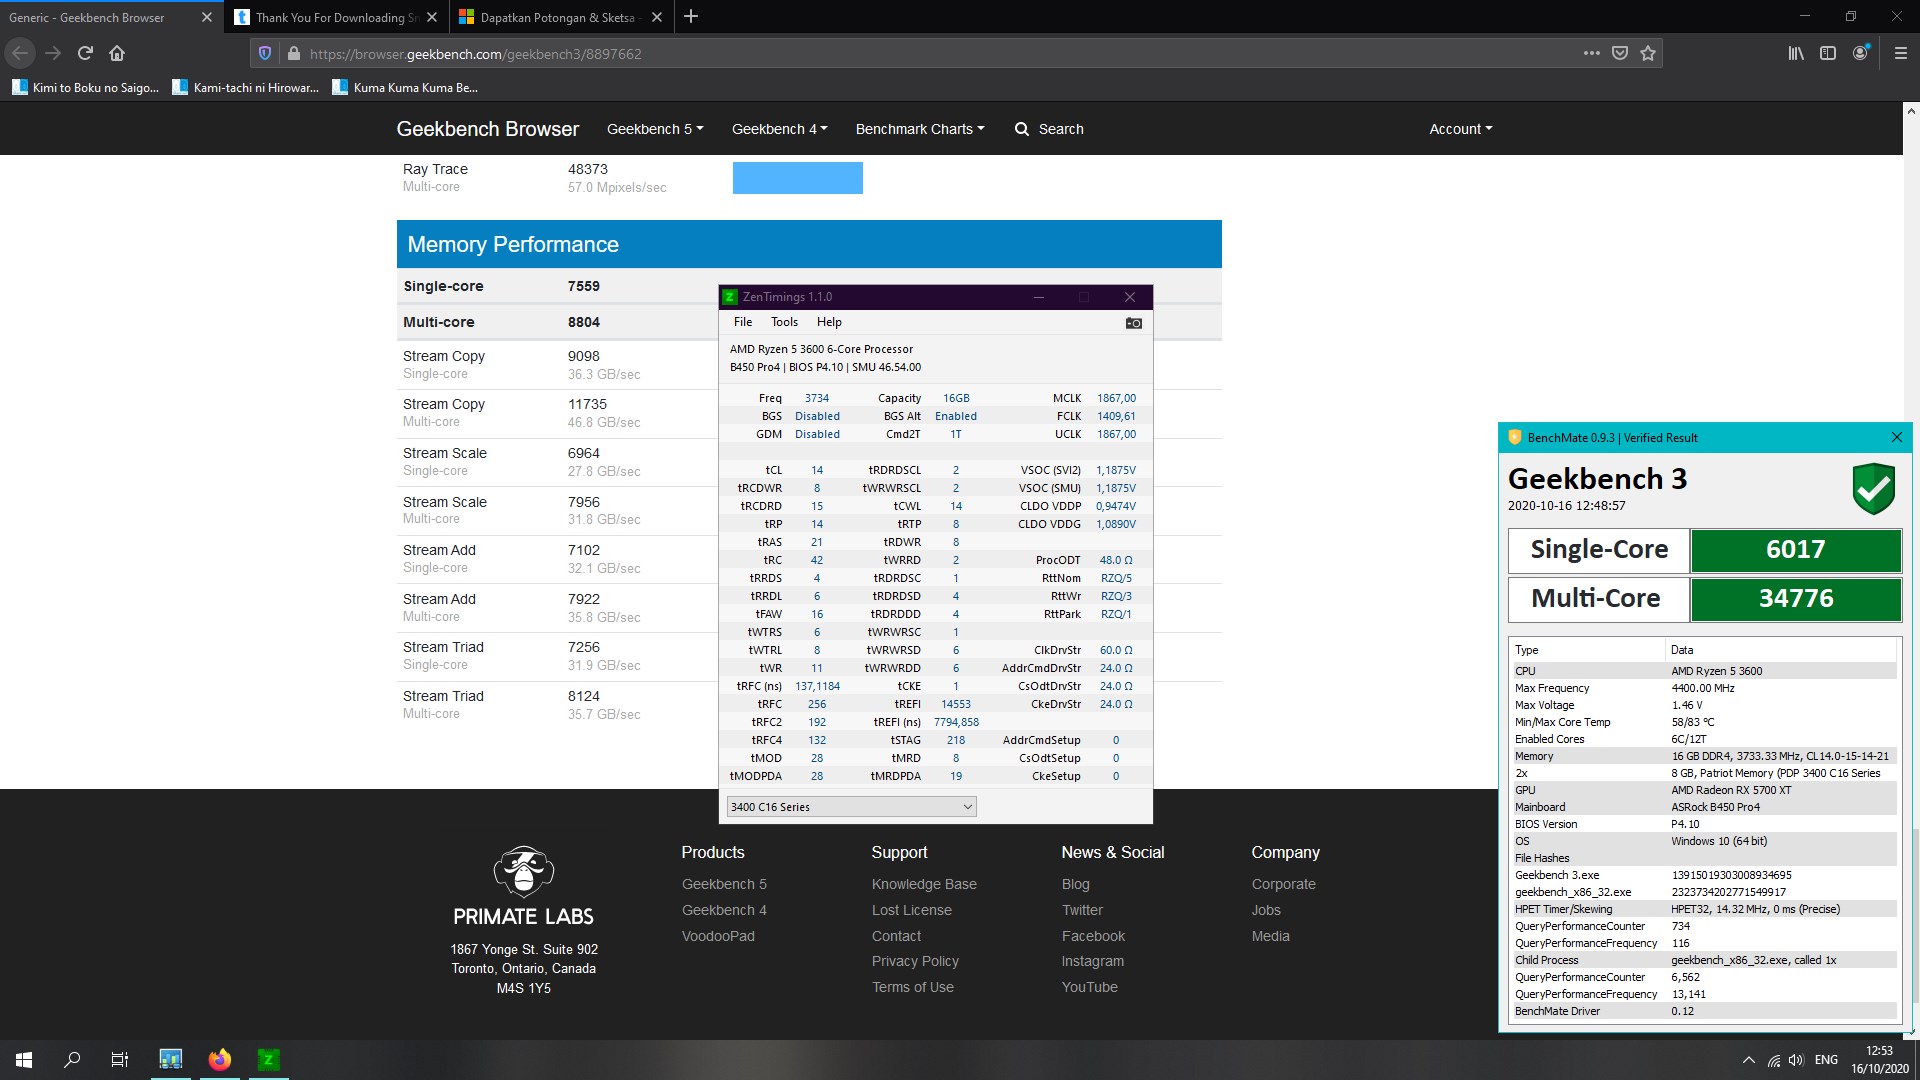Expand the Geekbench 5 dropdown menu
1920x1080 pixels.
click(655, 129)
